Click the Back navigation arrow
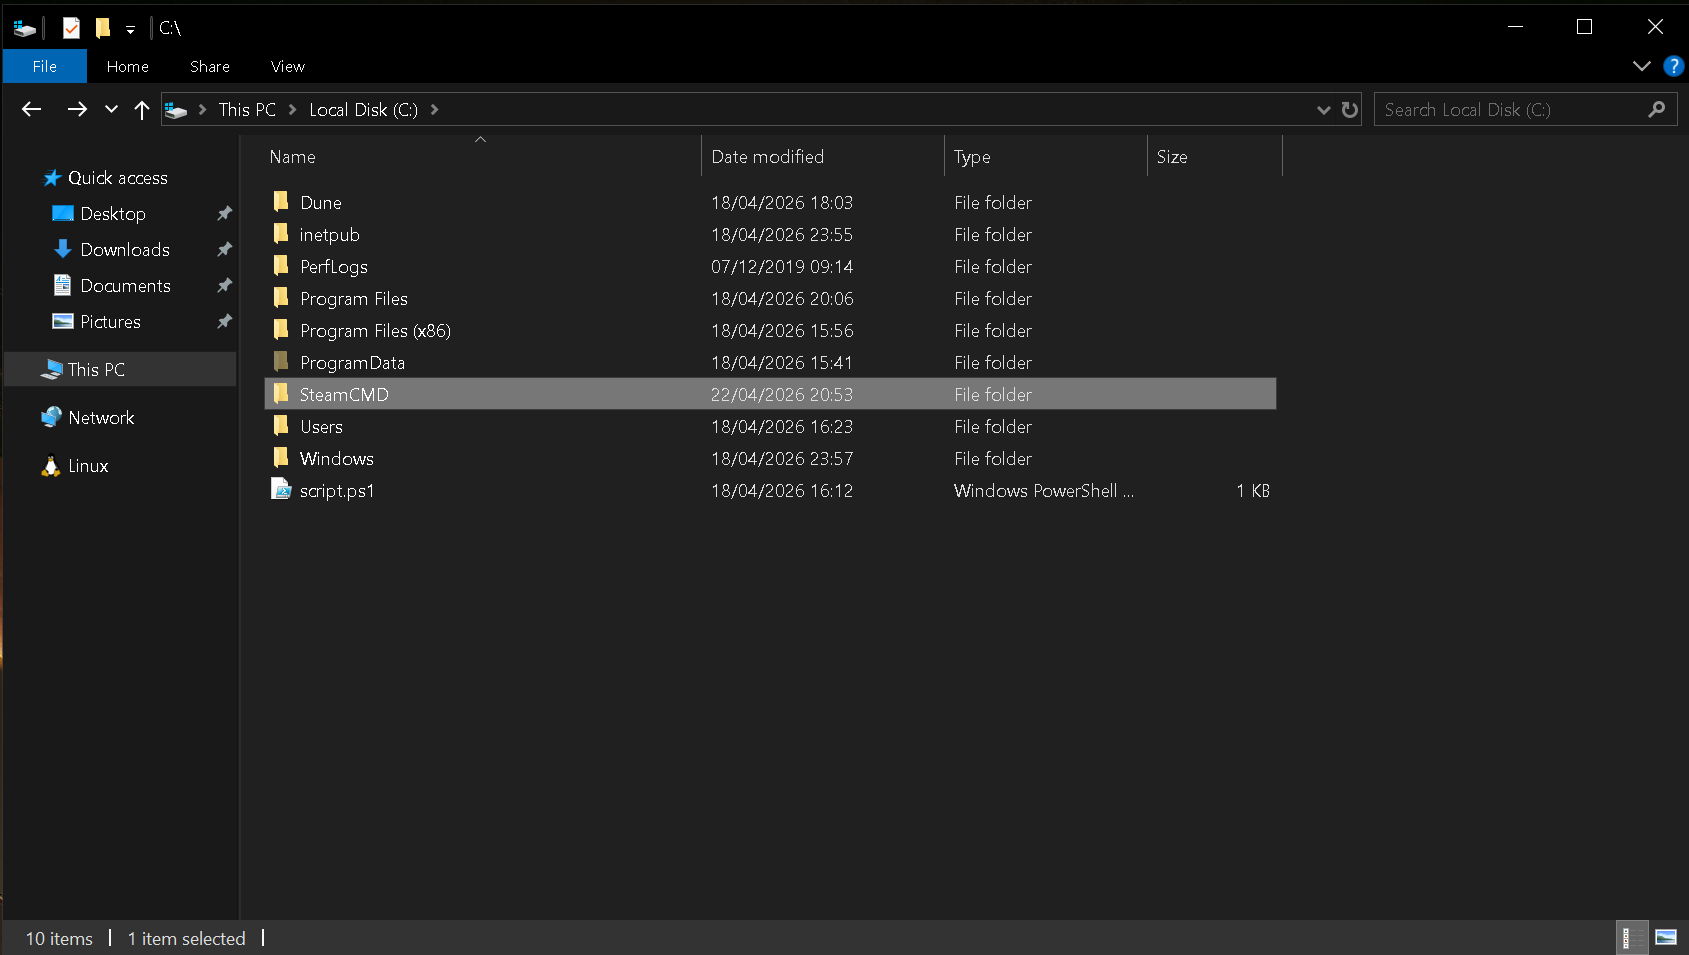The height and width of the screenshot is (955, 1689). 32,110
